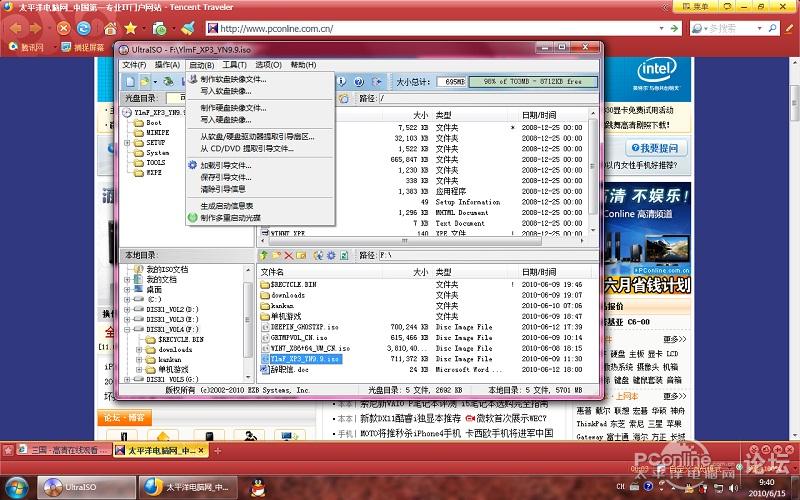Expand the downloads folder in local tree
Image resolution: width=800 pixels, height=500 pixels.
[139, 349]
